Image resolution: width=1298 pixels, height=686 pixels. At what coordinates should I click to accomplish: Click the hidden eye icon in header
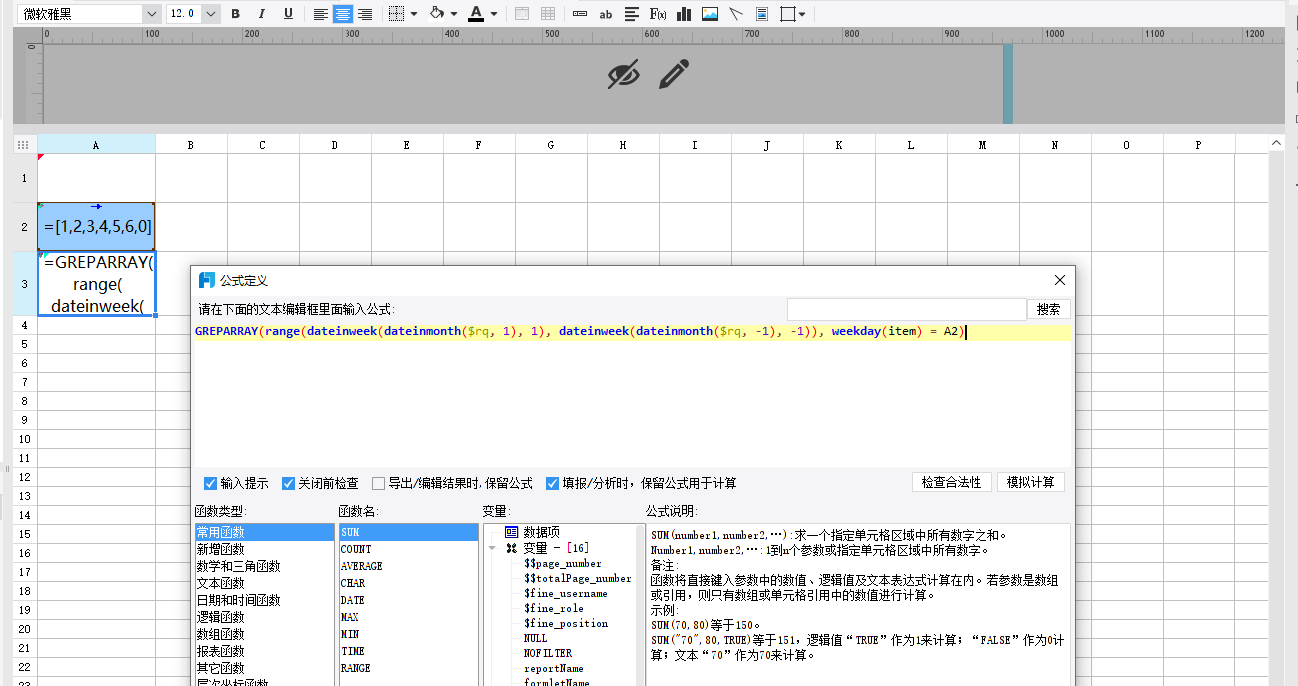point(624,74)
